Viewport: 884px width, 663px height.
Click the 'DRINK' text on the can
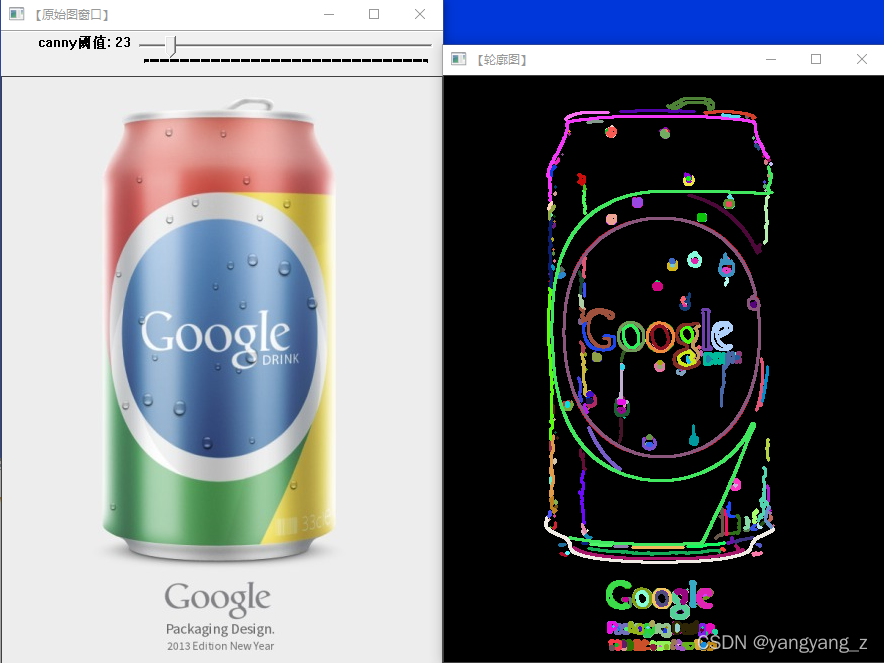pyautogui.click(x=280, y=359)
